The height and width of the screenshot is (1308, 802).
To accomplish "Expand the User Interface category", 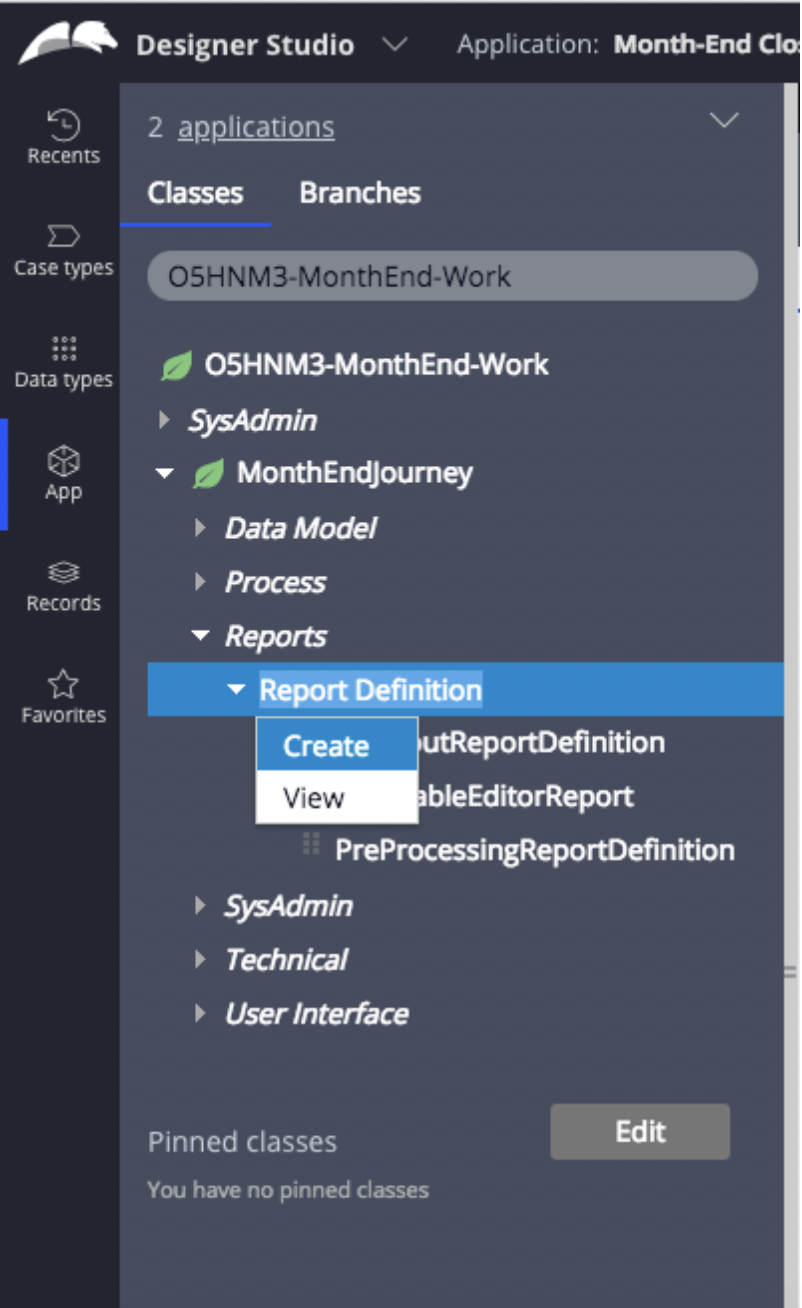I will tap(200, 1014).
